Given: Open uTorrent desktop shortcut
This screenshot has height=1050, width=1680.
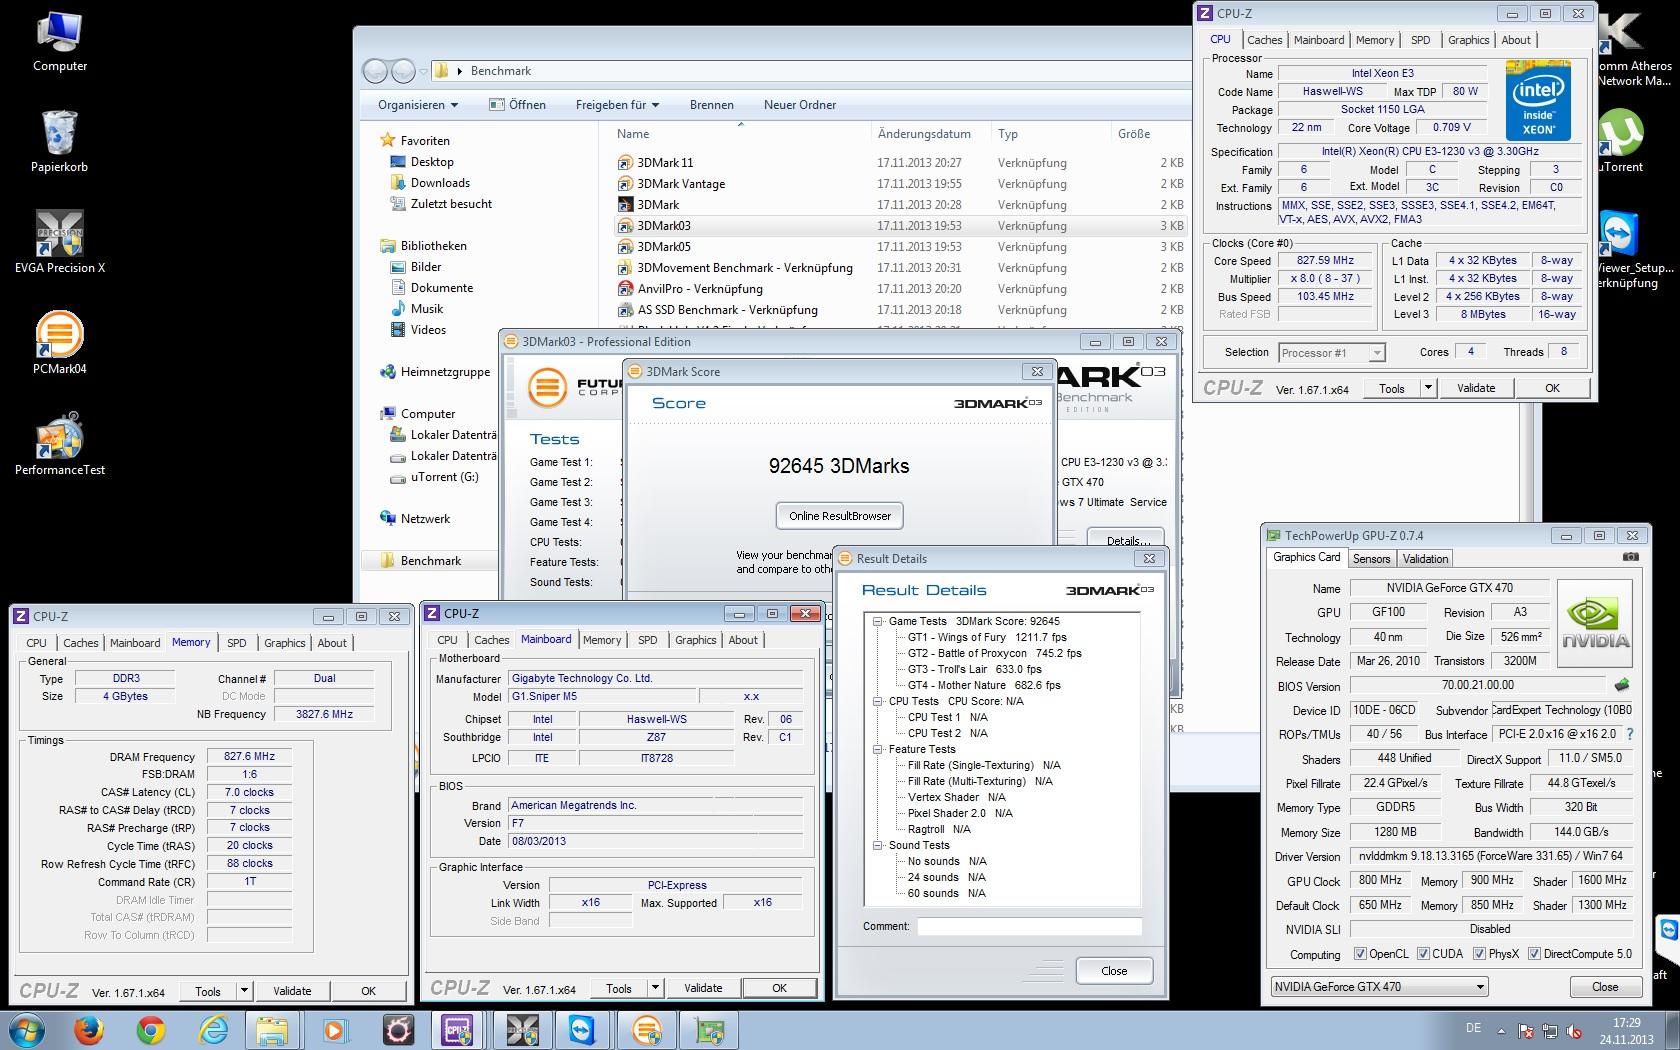Looking at the screenshot, I should pyautogui.click(x=1620, y=141).
